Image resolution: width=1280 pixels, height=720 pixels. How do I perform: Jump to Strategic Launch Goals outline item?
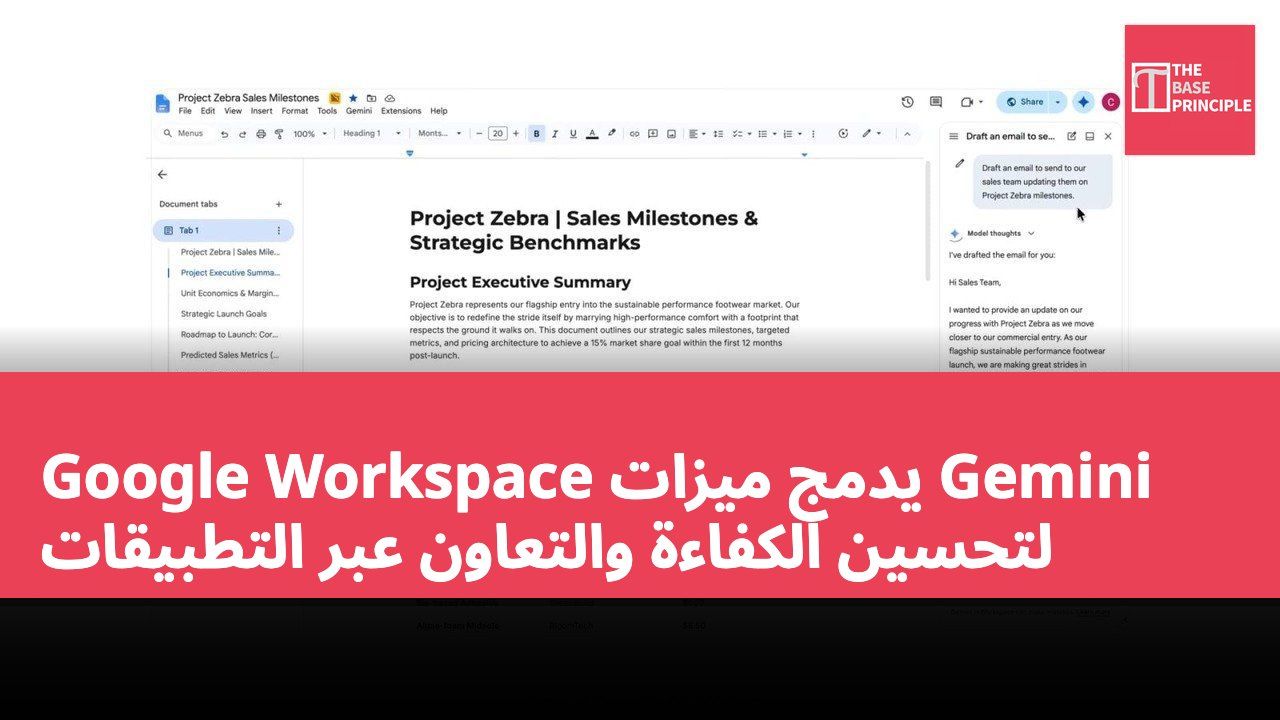click(224, 314)
